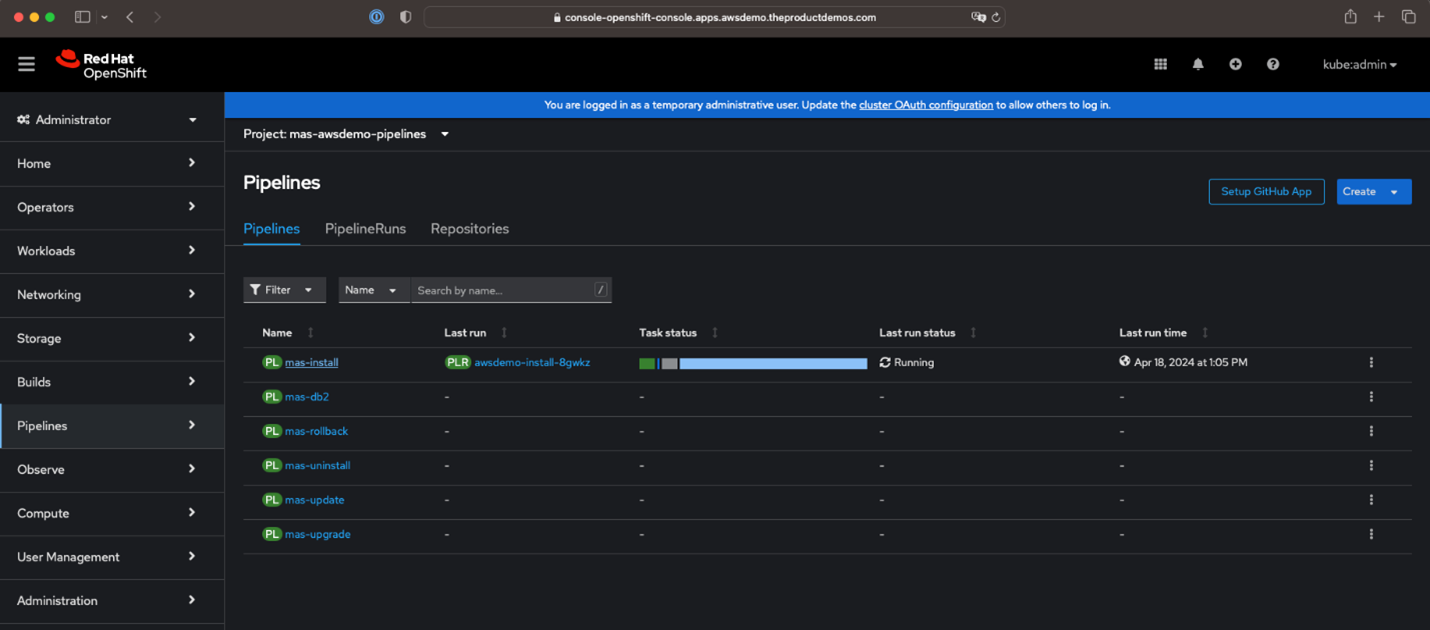This screenshot has width=1430, height=630.
Task: Expand the Create button dropdown arrow
Action: click(x=1395, y=191)
